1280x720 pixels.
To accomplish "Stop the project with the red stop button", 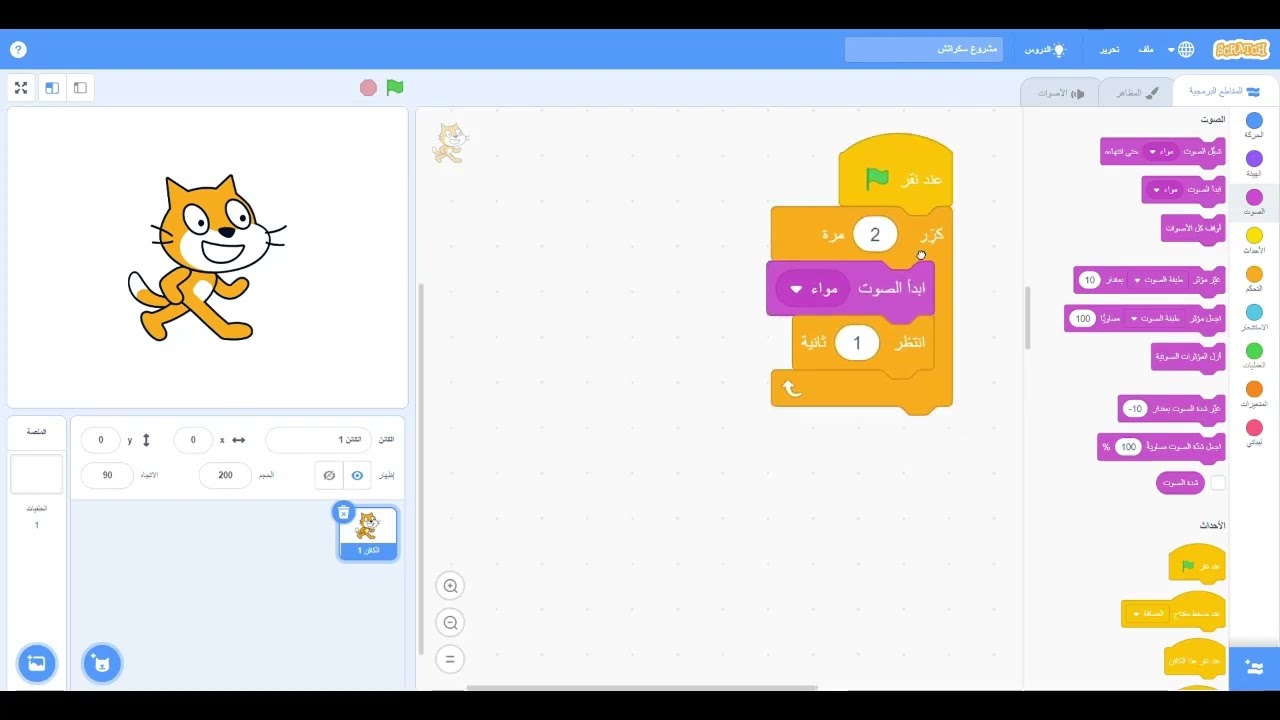I will click(368, 88).
